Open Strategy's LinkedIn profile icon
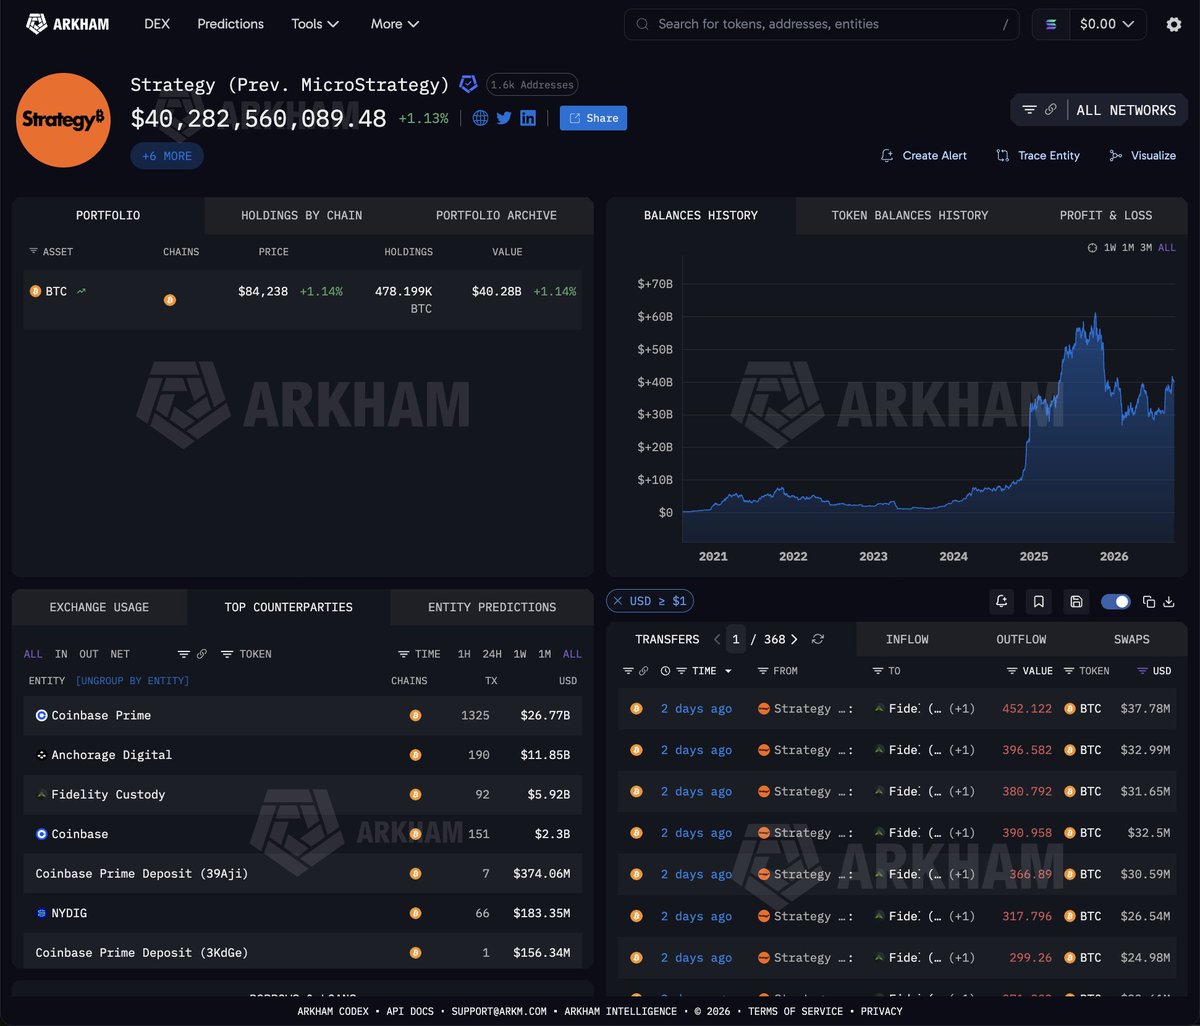This screenshot has width=1200, height=1026. 528,118
